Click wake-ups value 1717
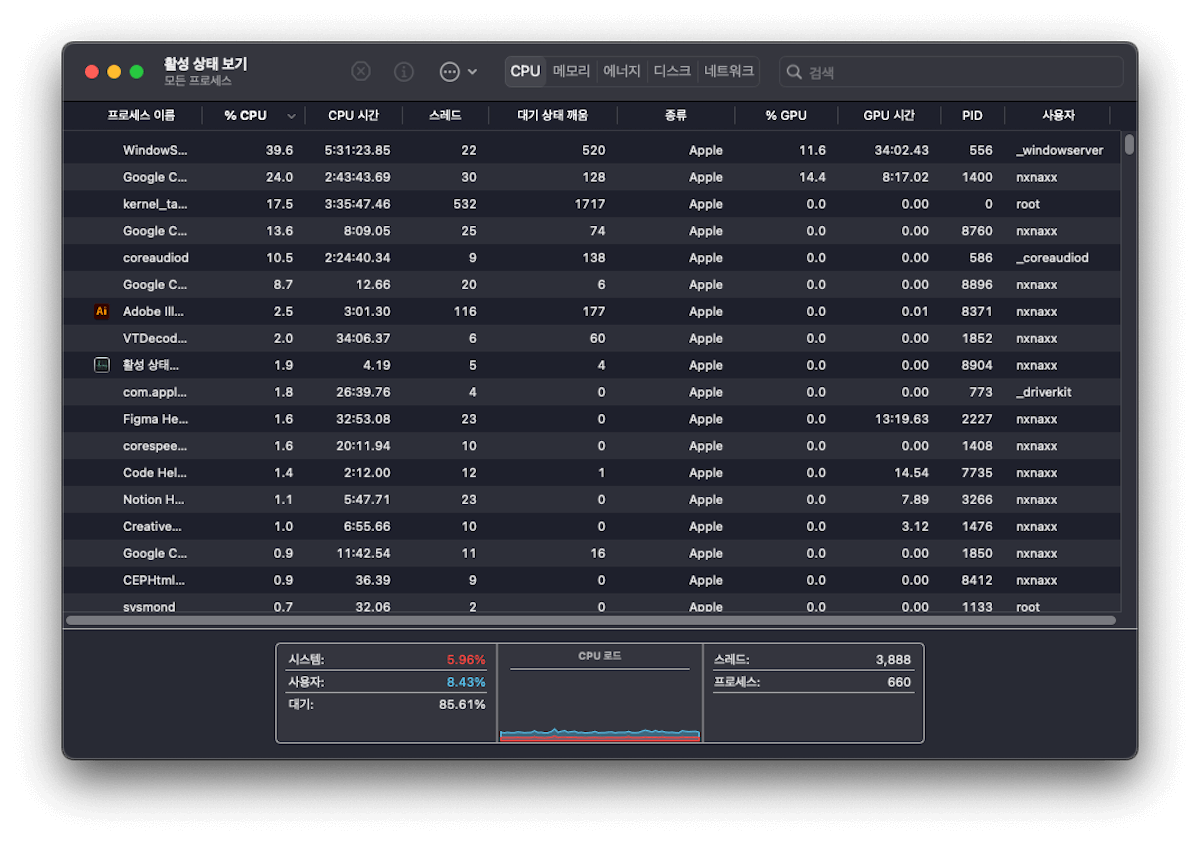The height and width of the screenshot is (842, 1200). pyautogui.click(x=590, y=204)
